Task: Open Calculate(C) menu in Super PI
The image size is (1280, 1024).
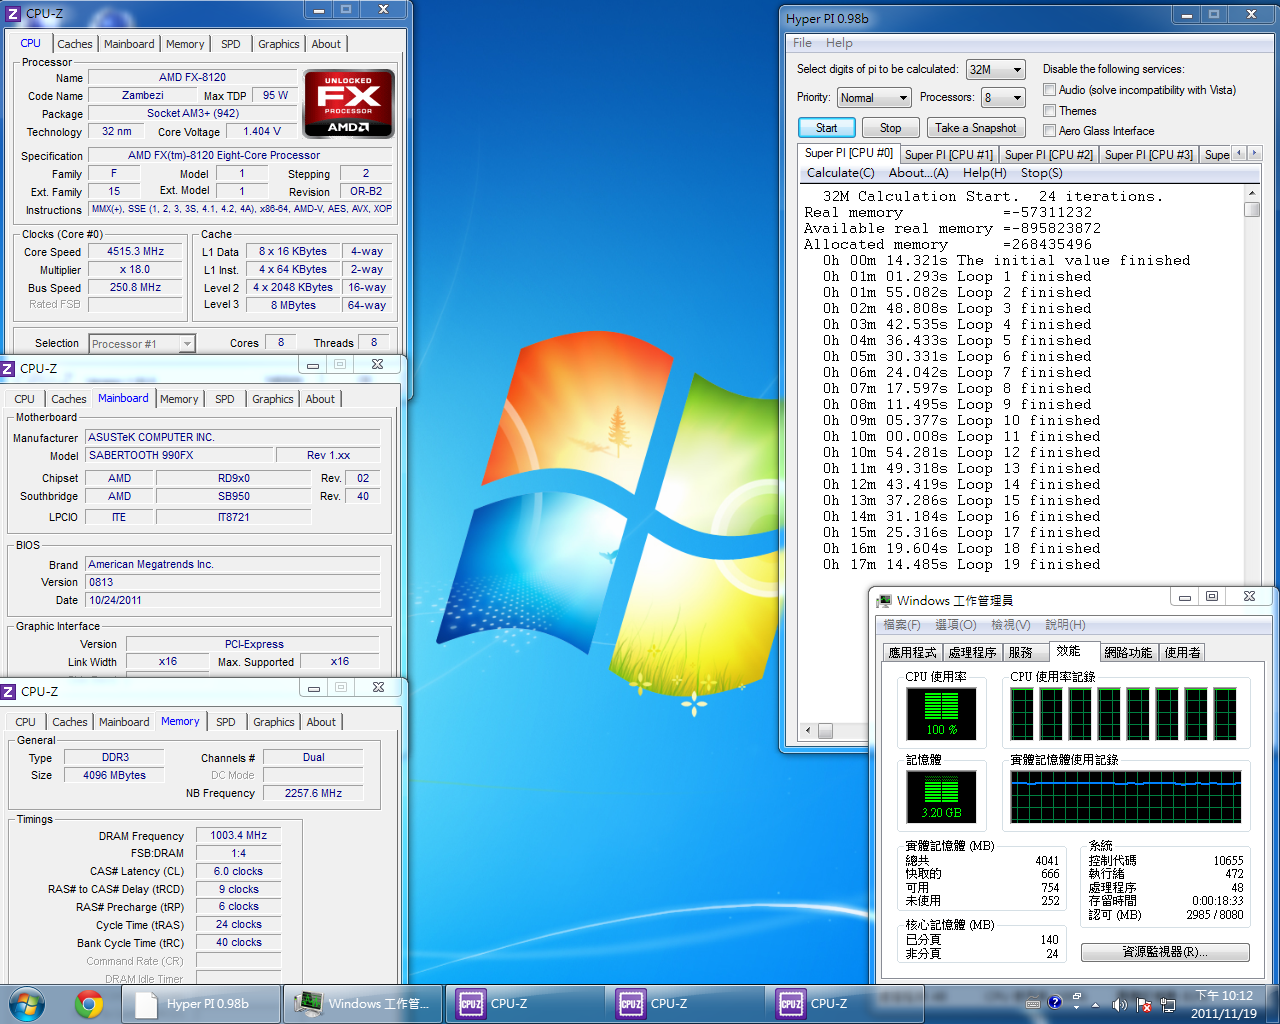Action: point(840,173)
